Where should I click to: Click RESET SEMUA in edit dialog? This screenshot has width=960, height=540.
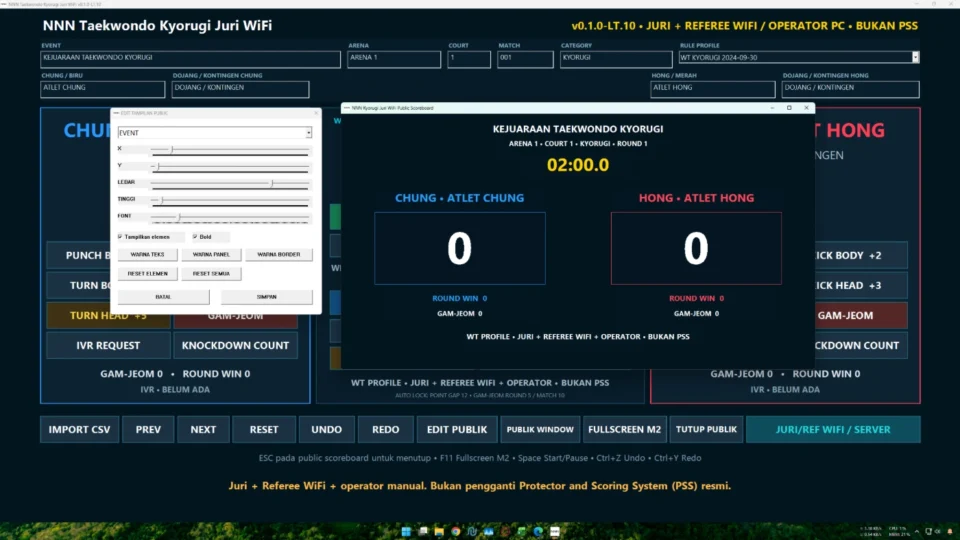pyautogui.click(x=211, y=274)
